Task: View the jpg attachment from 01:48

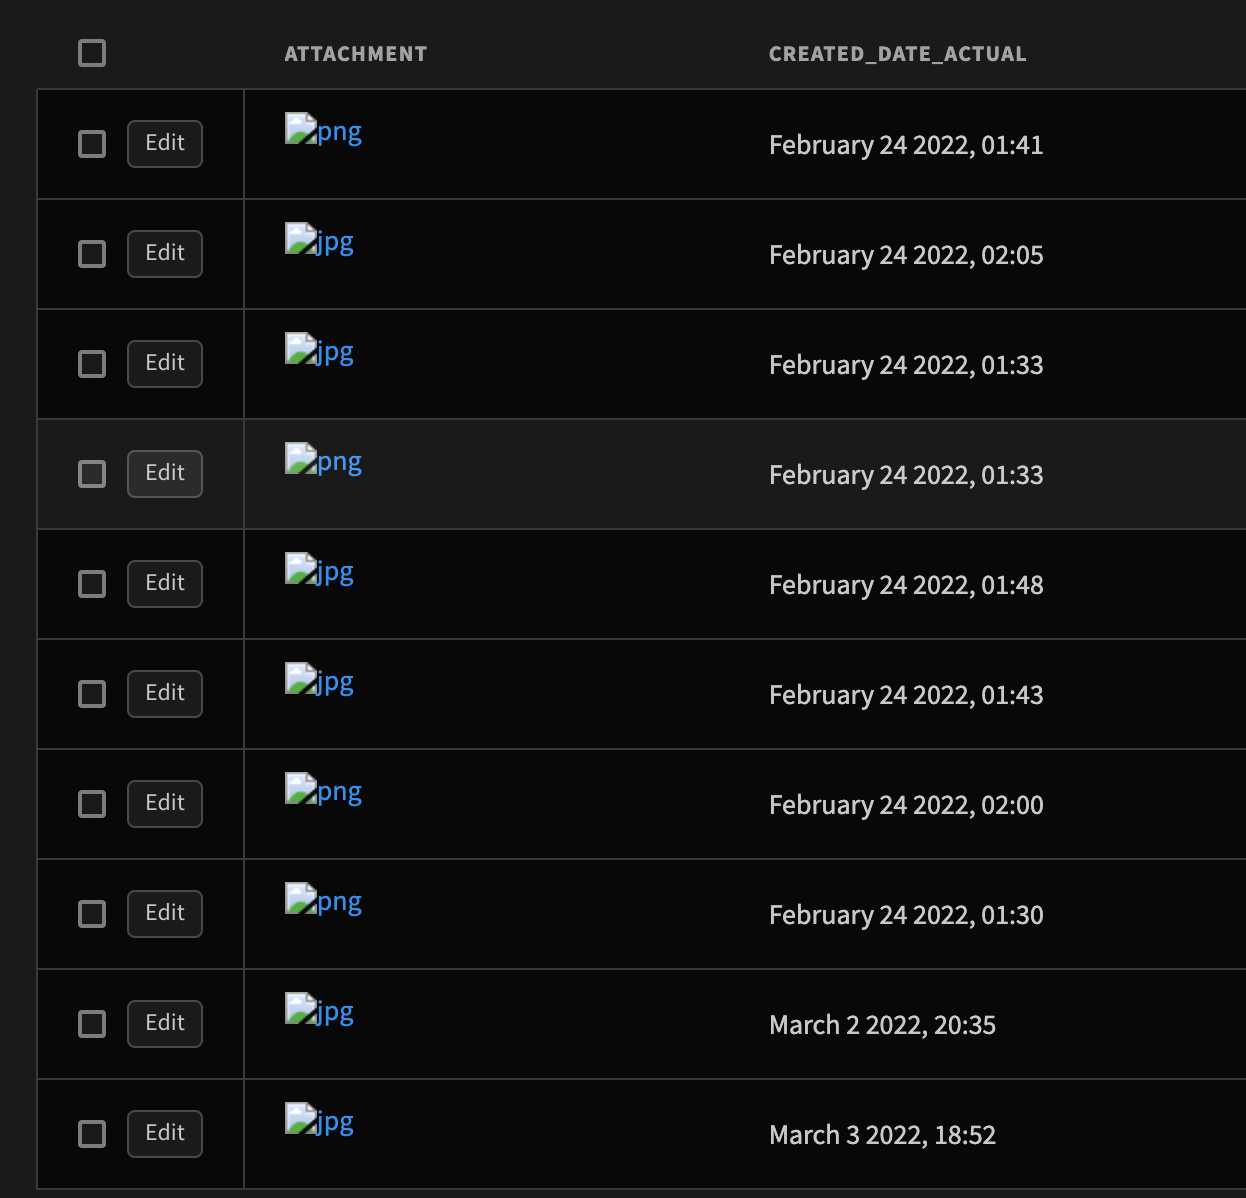Action: [x=319, y=571]
